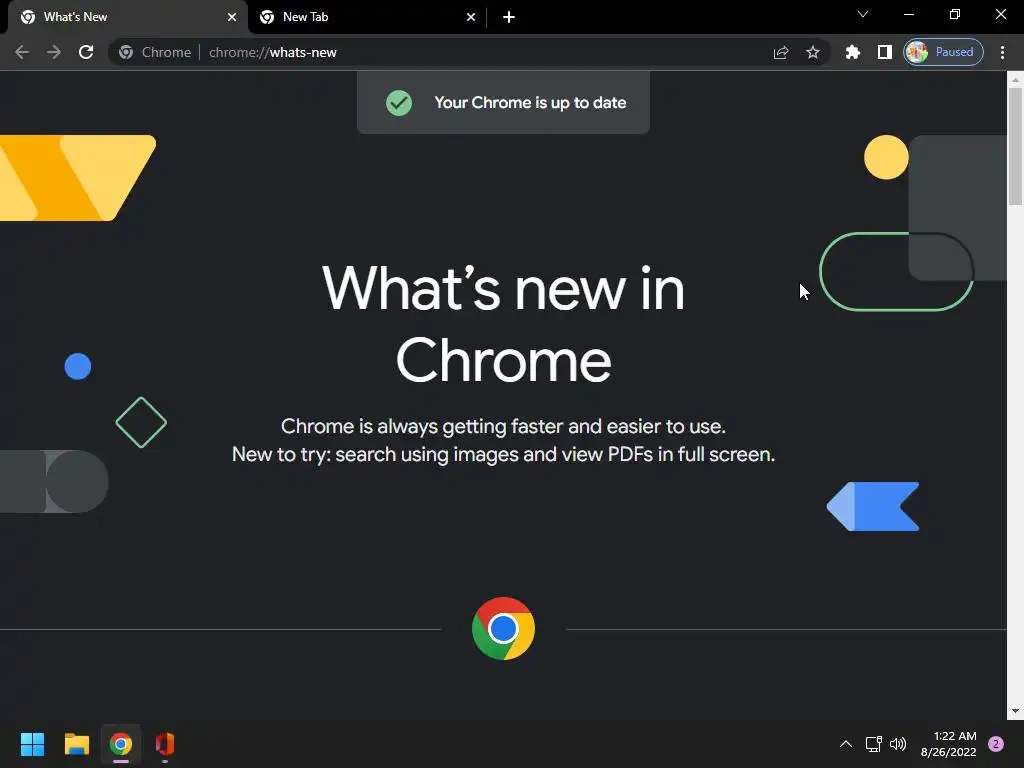Minimize the Chrome window
The width and height of the screenshot is (1024, 768).
pyautogui.click(x=908, y=14)
